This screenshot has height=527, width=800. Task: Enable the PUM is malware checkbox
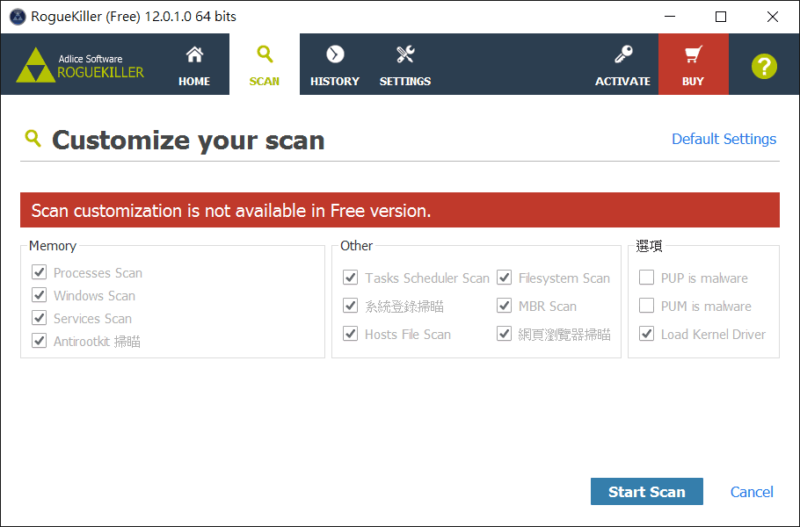[x=646, y=306]
